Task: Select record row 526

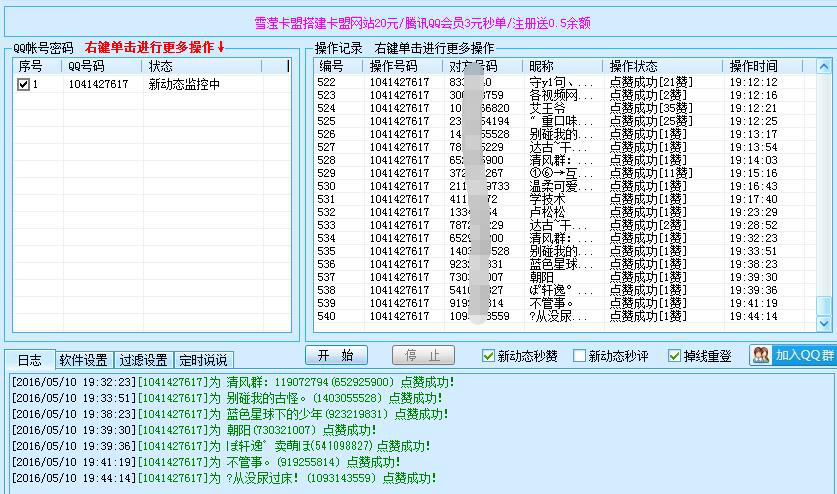Action: pos(565,134)
